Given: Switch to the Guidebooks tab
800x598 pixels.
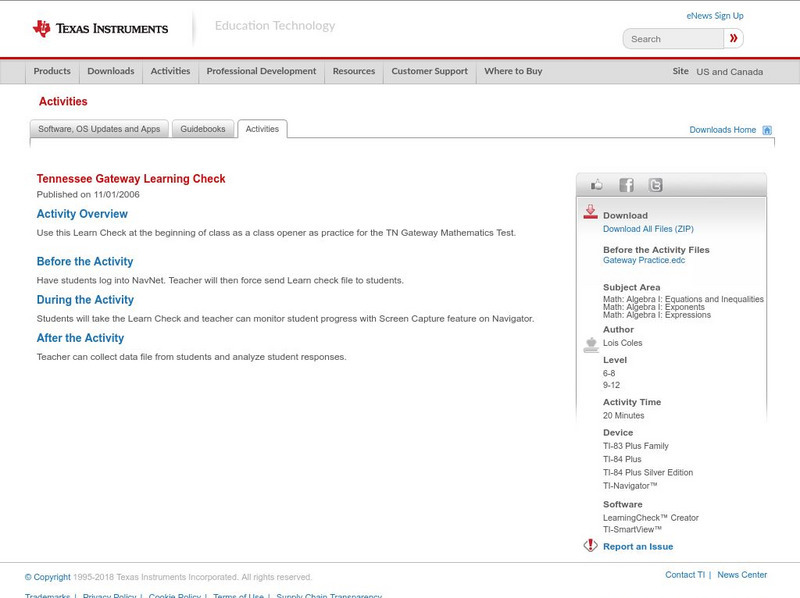Looking at the screenshot, I should [203, 129].
